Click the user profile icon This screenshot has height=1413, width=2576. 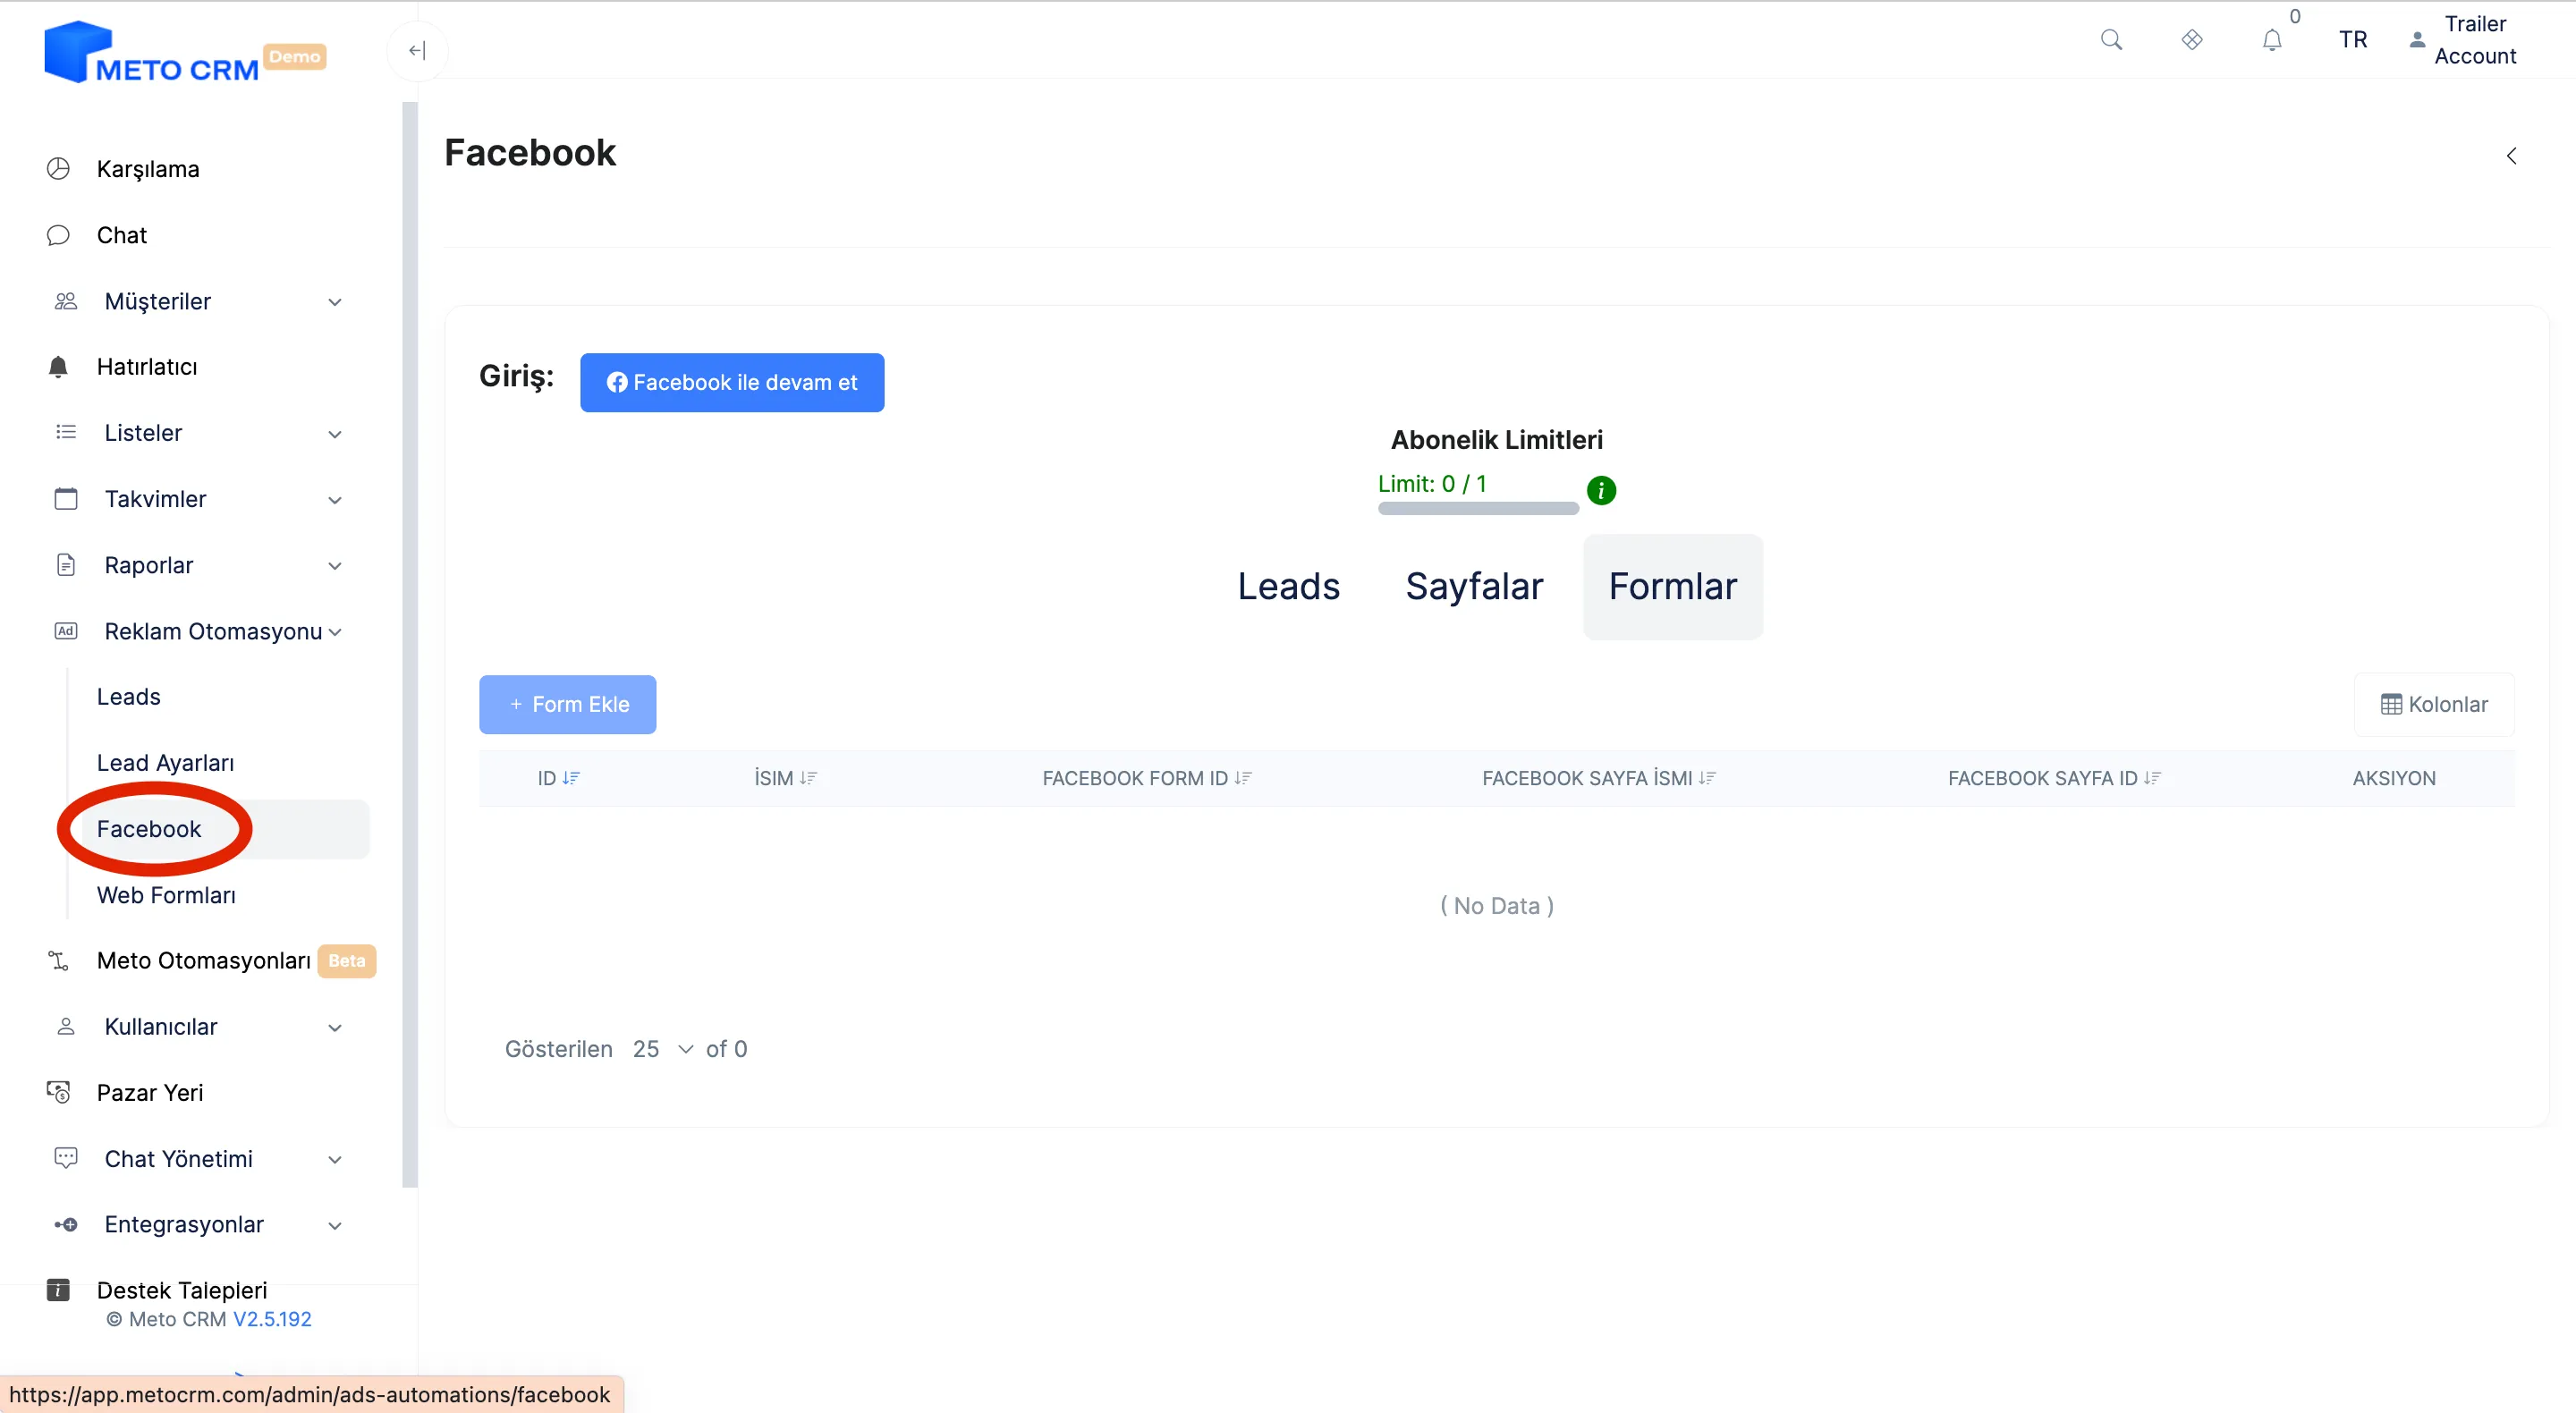2417,40
